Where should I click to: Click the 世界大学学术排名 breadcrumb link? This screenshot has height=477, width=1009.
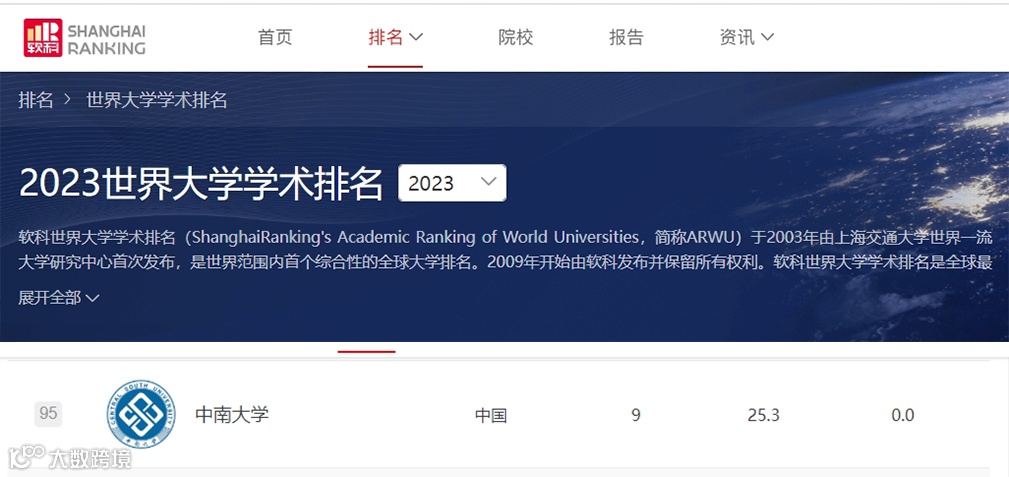click(156, 100)
